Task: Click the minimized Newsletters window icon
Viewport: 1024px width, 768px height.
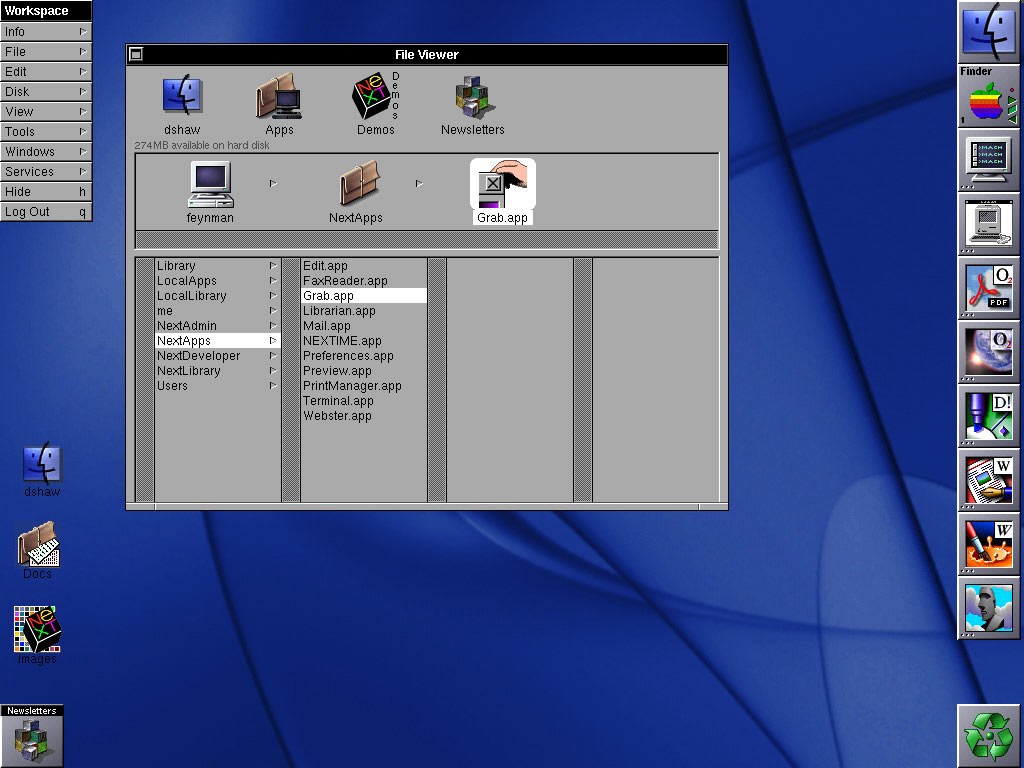Action: click(x=31, y=735)
